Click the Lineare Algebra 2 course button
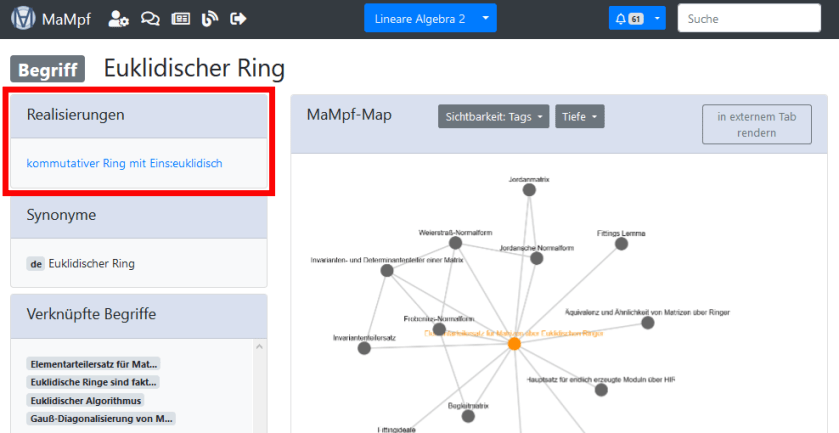 [x=419, y=18]
